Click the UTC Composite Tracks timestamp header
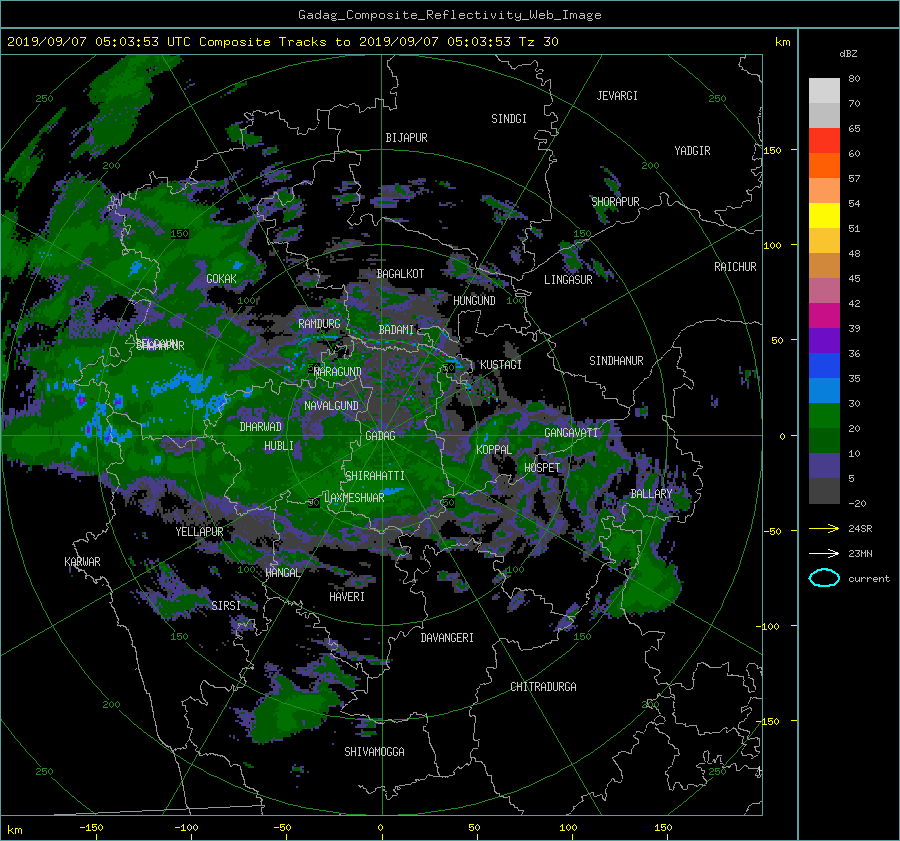900x841 pixels. pos(282,42)
